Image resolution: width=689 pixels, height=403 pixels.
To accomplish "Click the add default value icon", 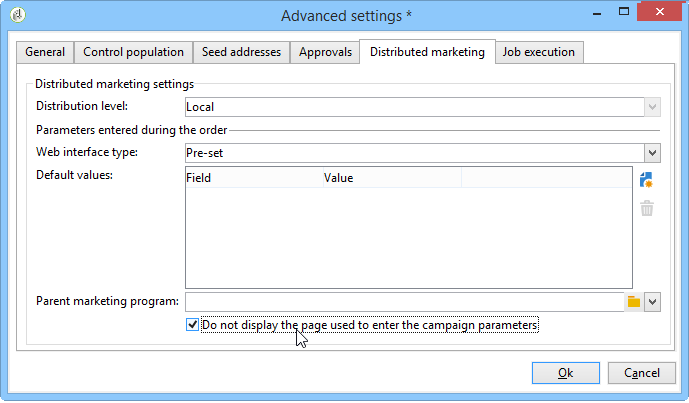I will coord(646,180).
